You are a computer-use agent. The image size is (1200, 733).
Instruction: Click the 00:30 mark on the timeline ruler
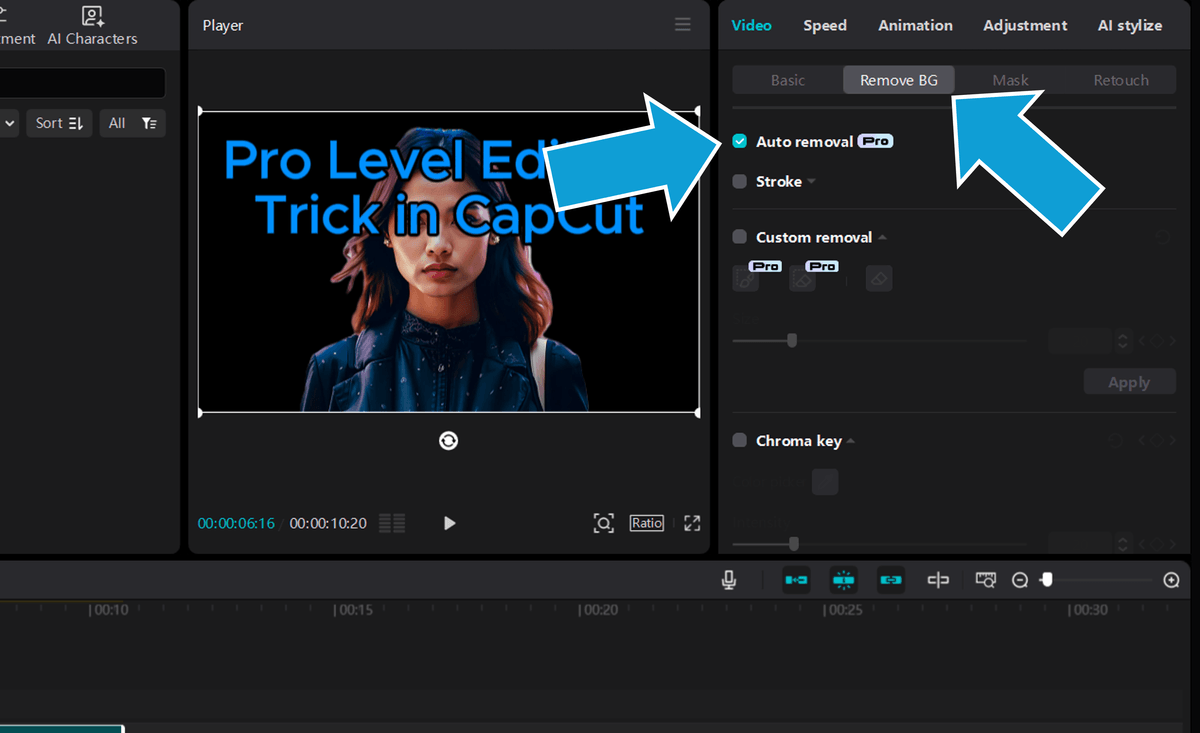point(1087,610)
